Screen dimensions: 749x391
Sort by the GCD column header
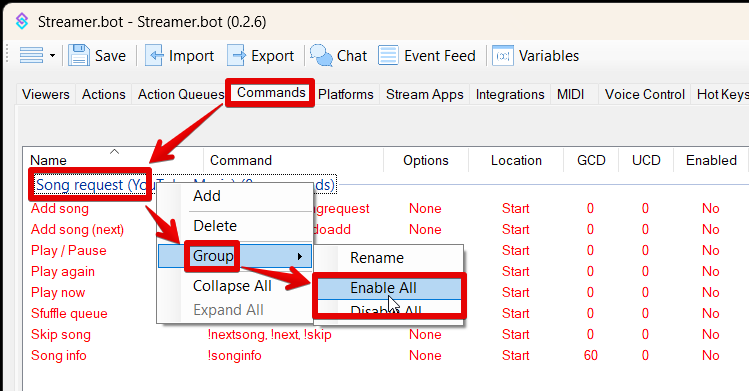(591, 160)
